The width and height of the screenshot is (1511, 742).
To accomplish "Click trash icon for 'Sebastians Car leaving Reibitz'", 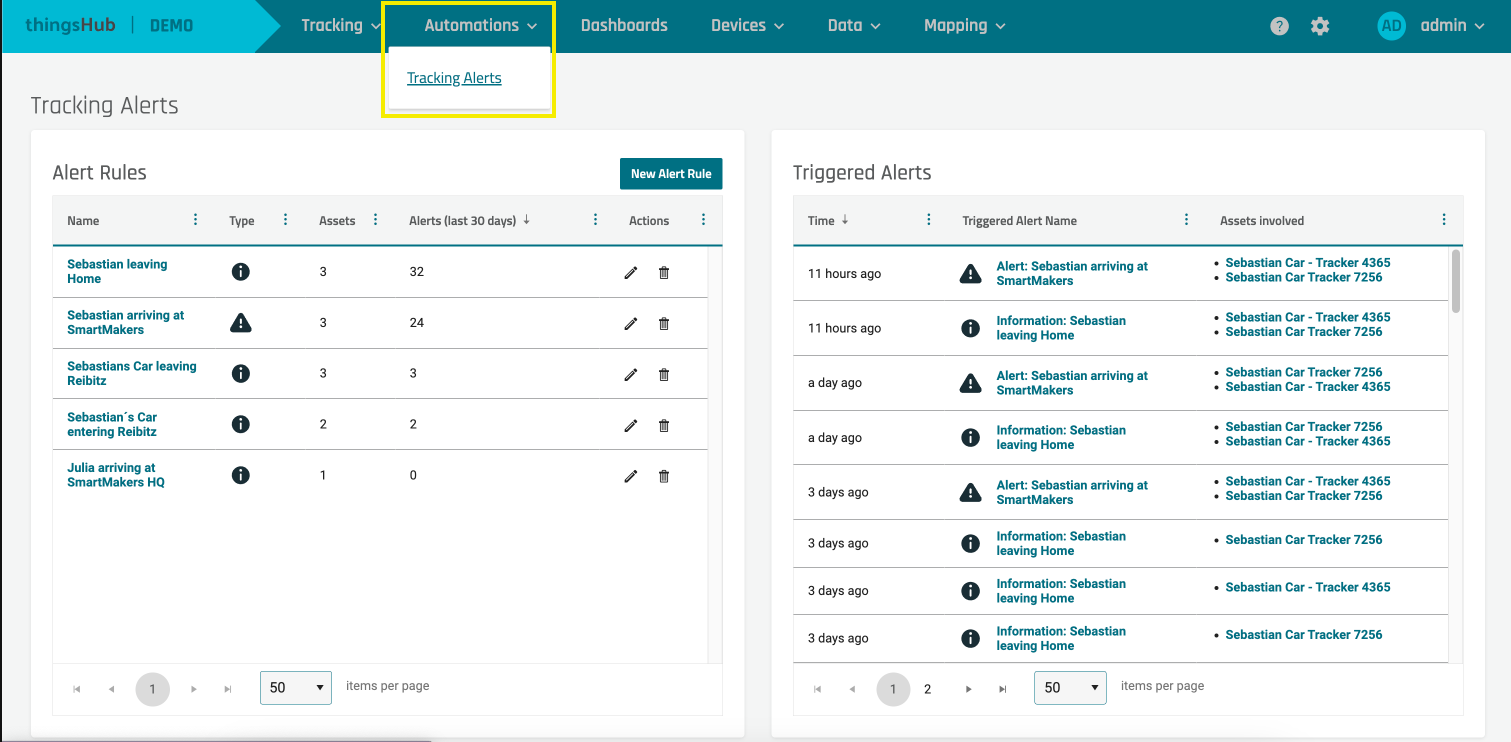I will [x=663, y=374].
